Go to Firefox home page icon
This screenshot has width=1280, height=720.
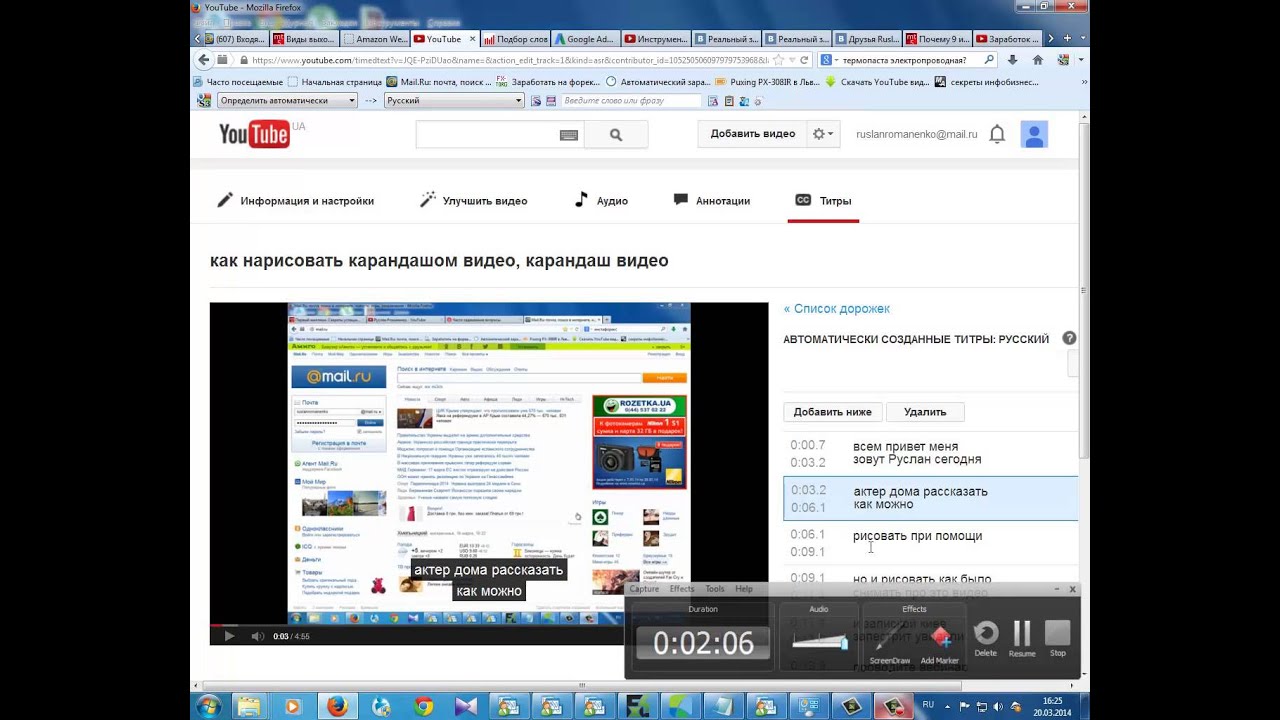[x=1037, y=60]
